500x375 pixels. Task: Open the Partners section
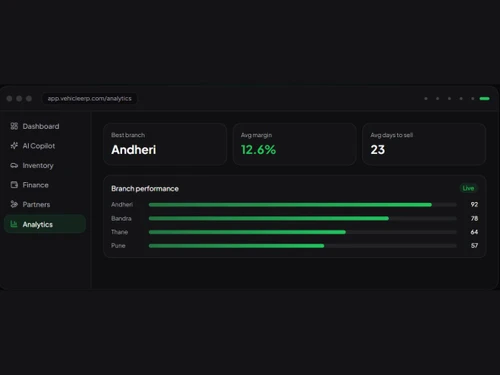click(x=45, y=204)
